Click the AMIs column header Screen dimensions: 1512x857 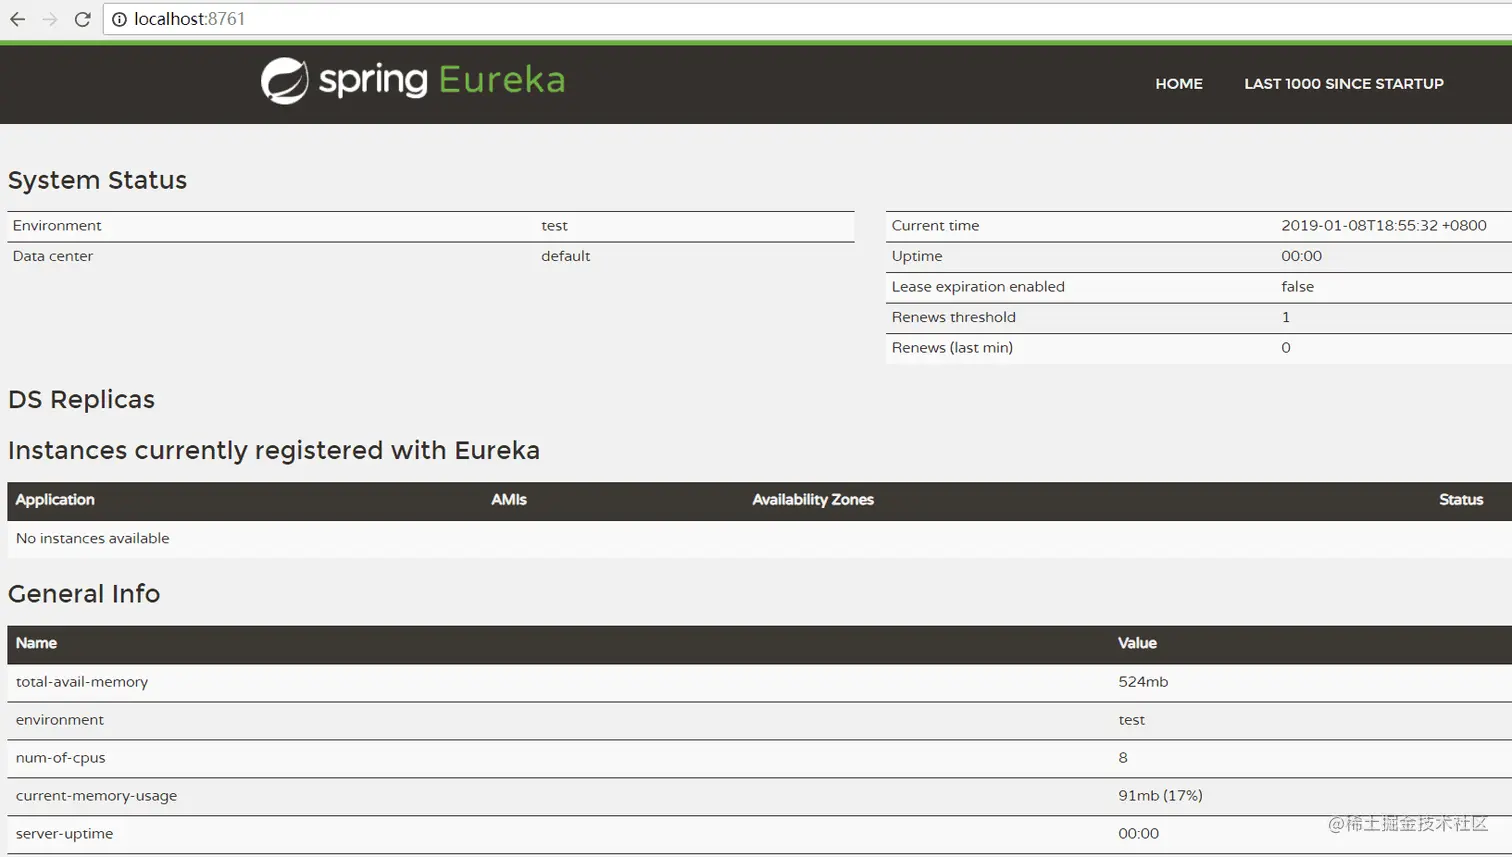pos(508,500)
